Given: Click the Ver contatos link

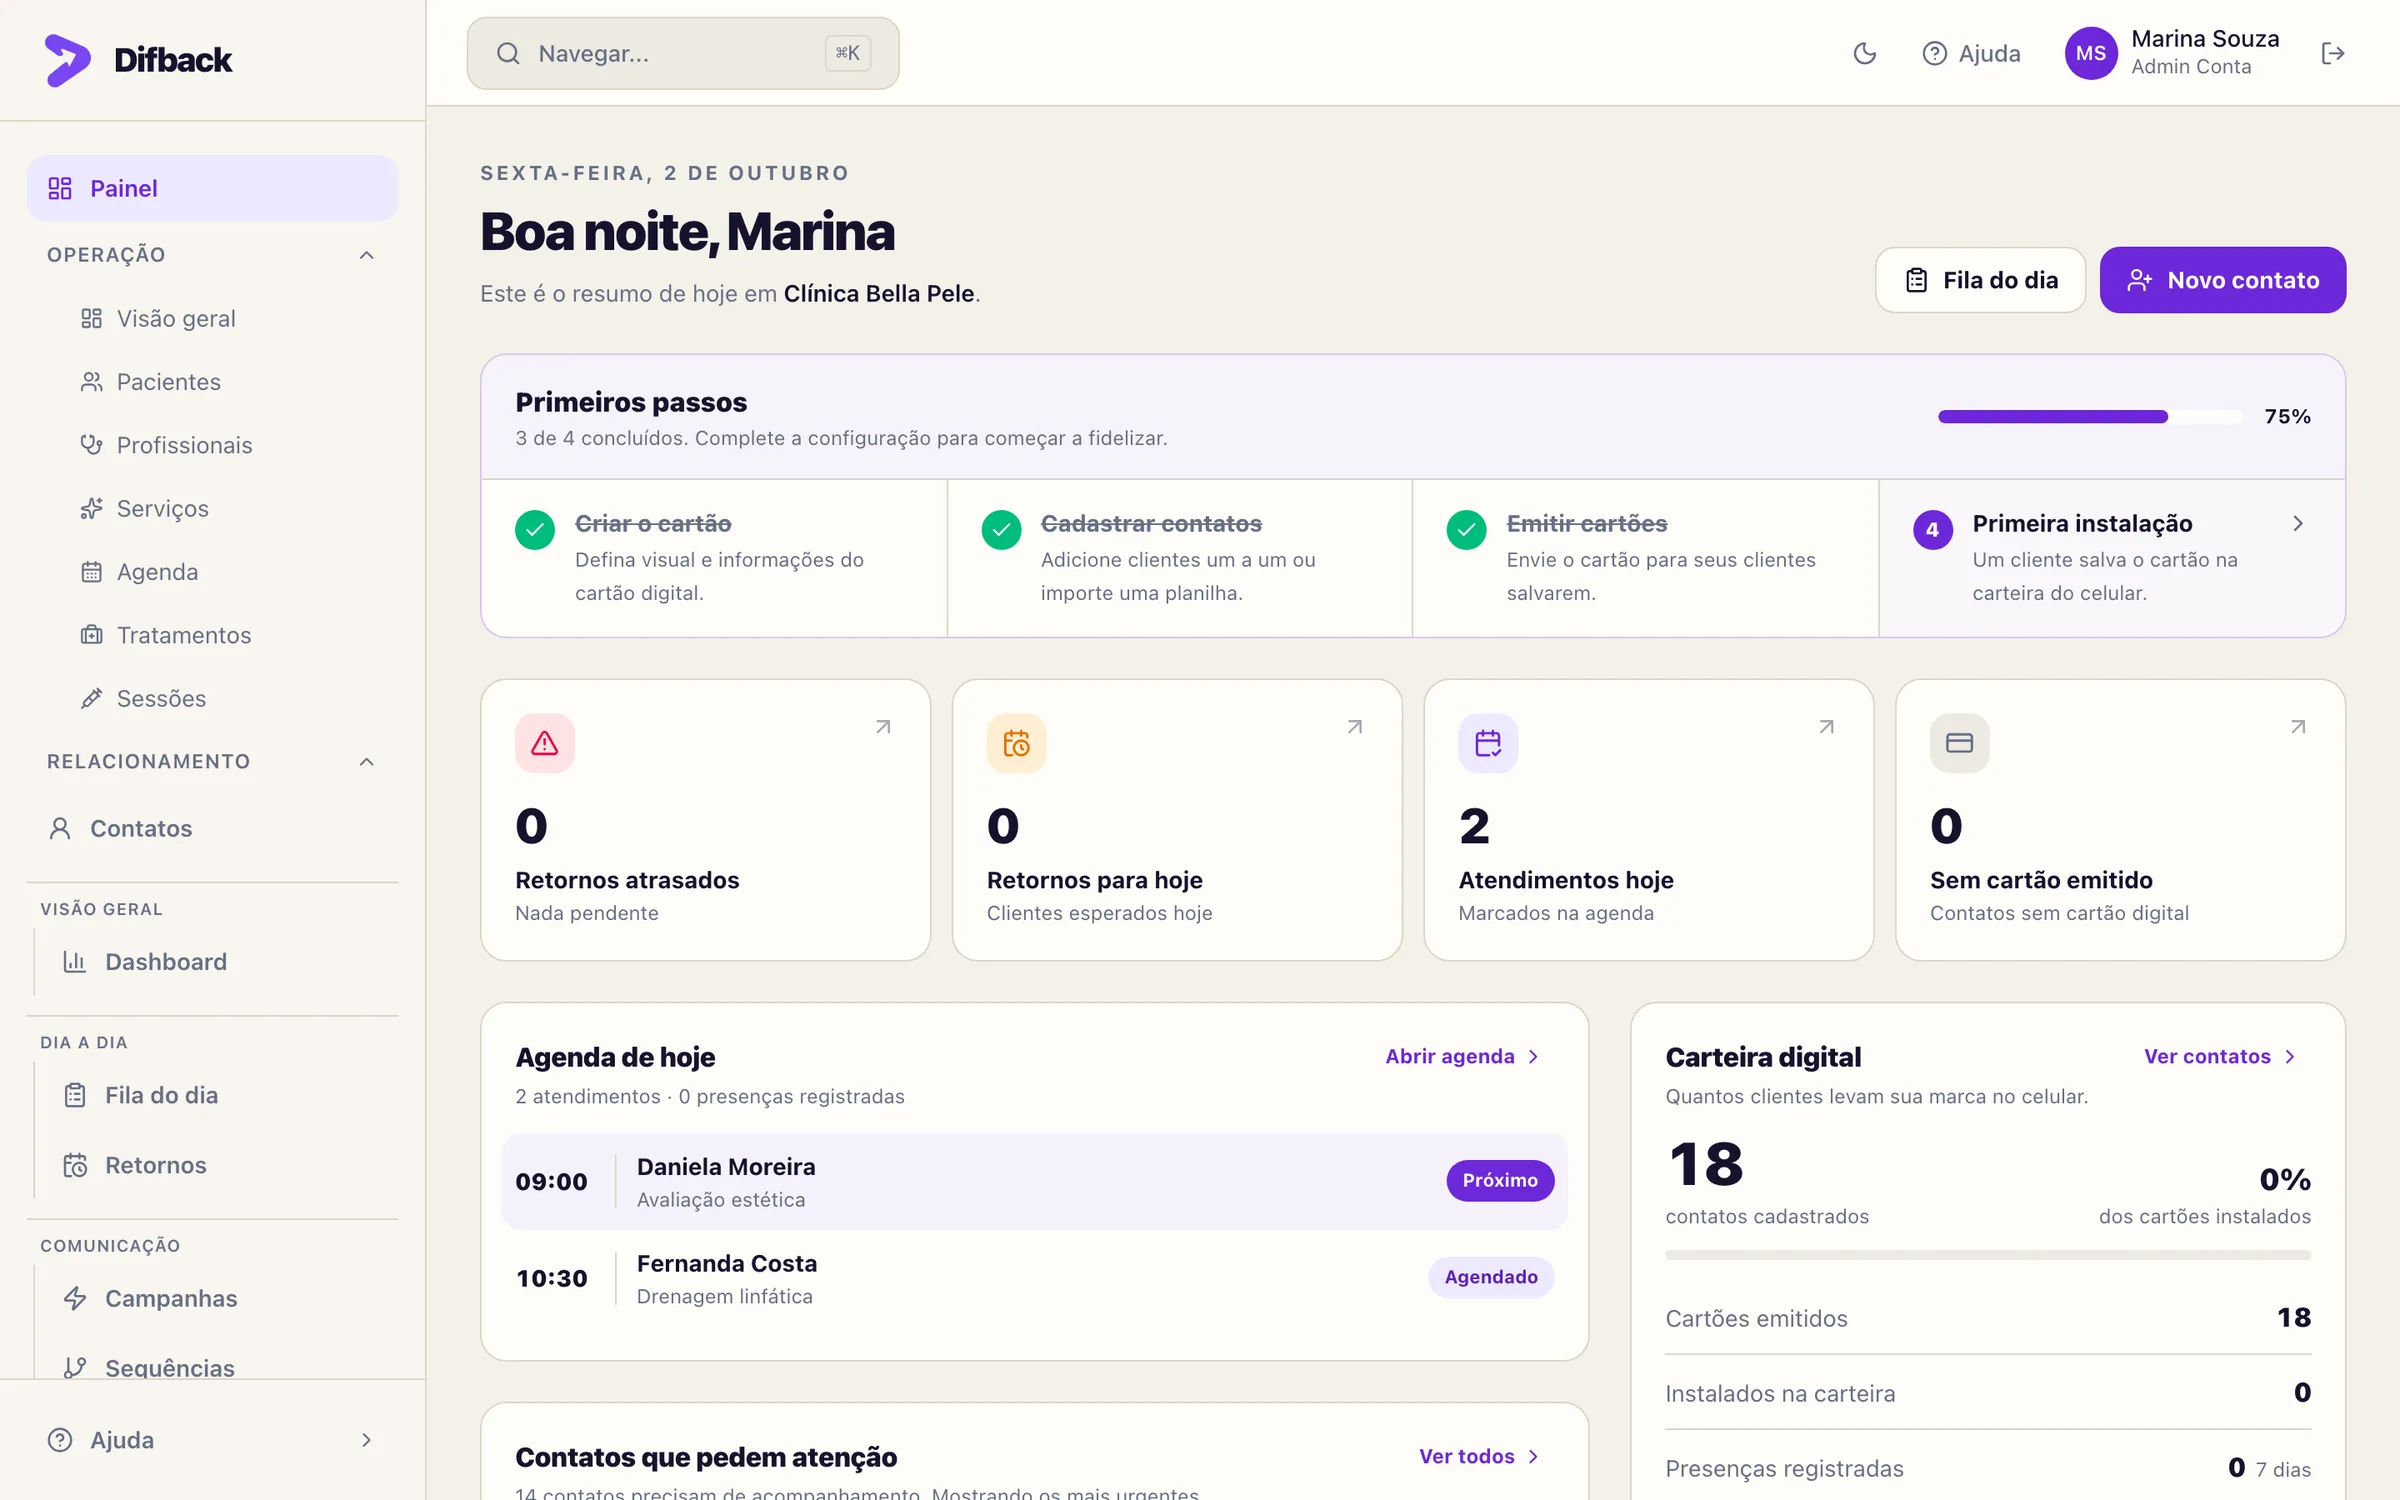Looking at the screenshot, I should tap(2220, 1056).
